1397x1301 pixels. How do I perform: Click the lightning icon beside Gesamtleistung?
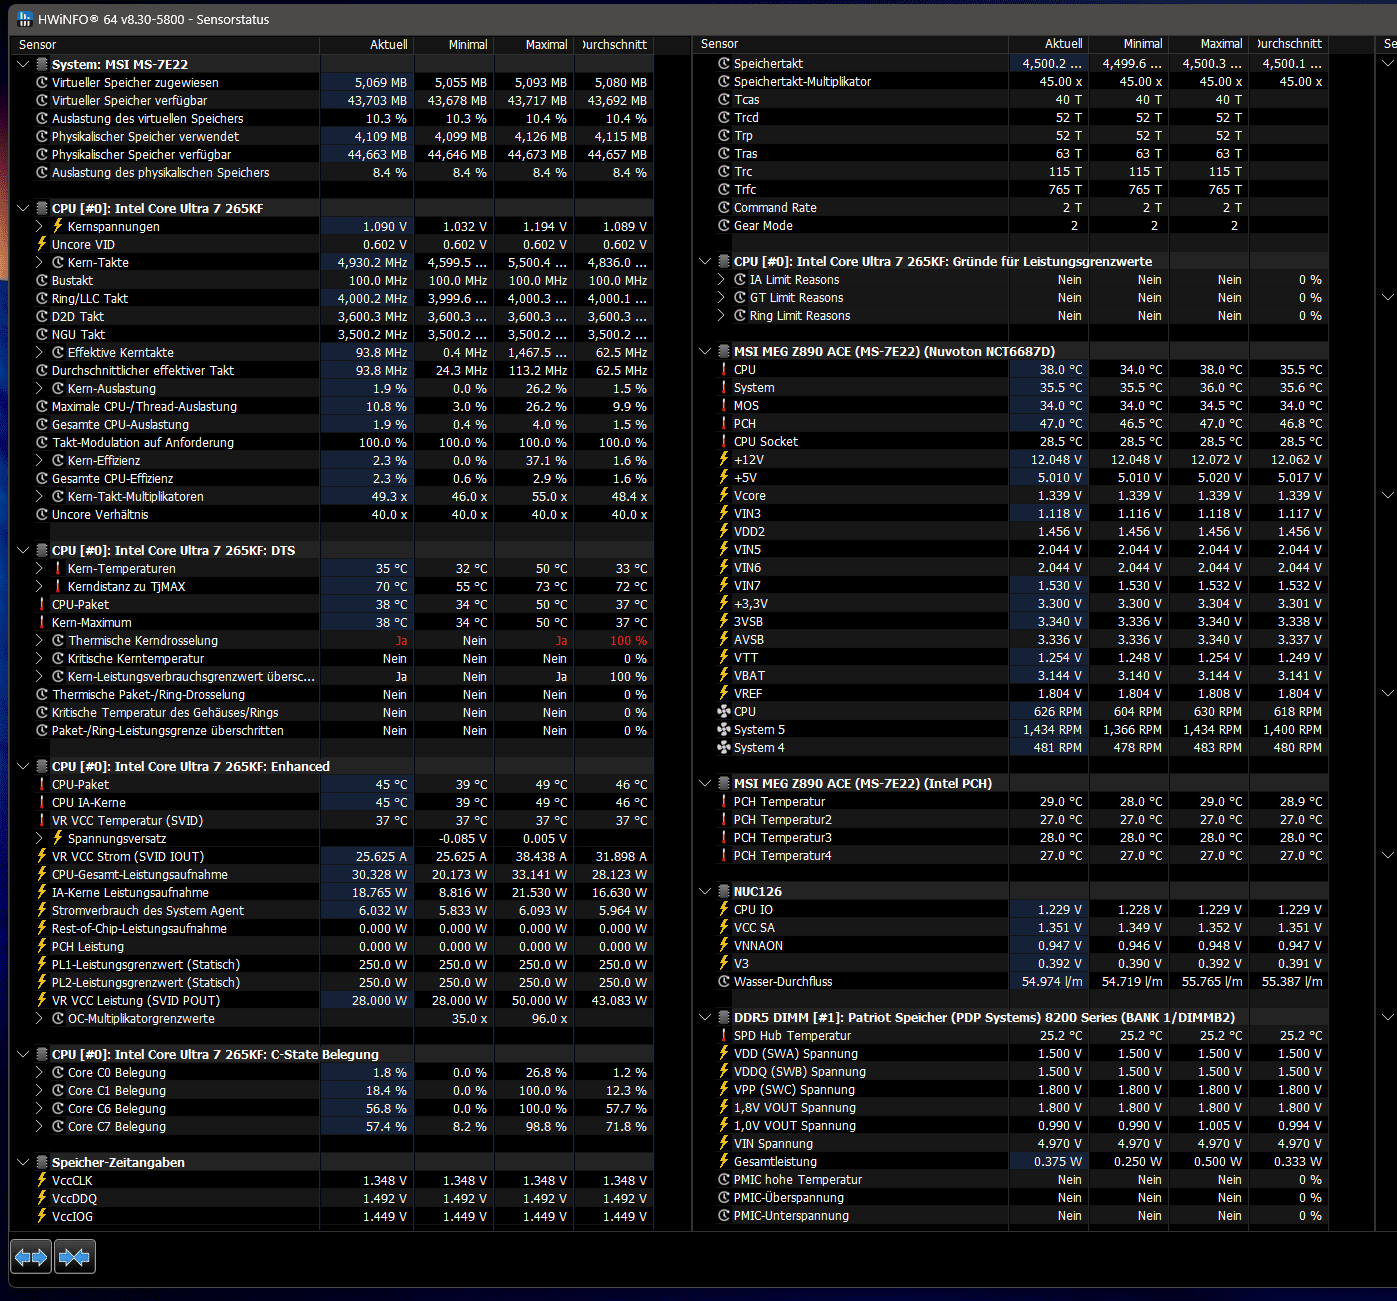tap(724, 1161)
